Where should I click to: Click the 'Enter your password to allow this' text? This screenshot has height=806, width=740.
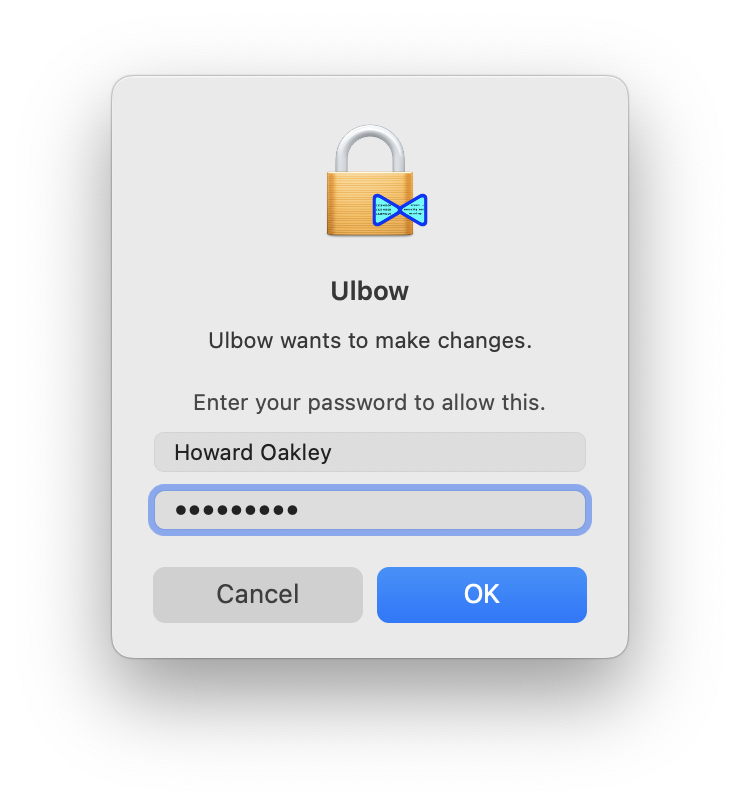point(369,402)
